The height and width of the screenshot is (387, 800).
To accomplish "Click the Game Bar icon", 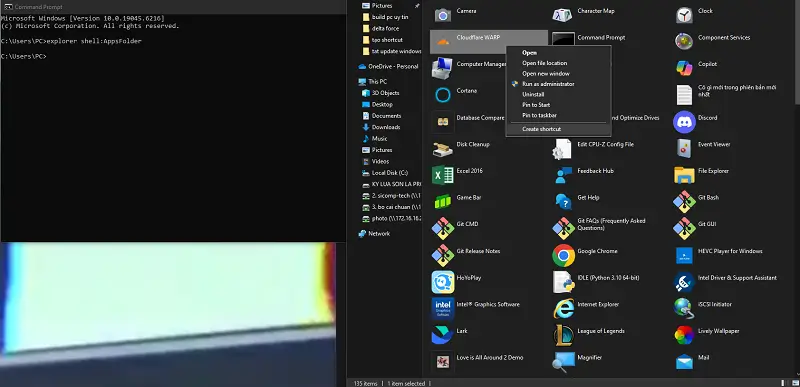I will point(442,201).
